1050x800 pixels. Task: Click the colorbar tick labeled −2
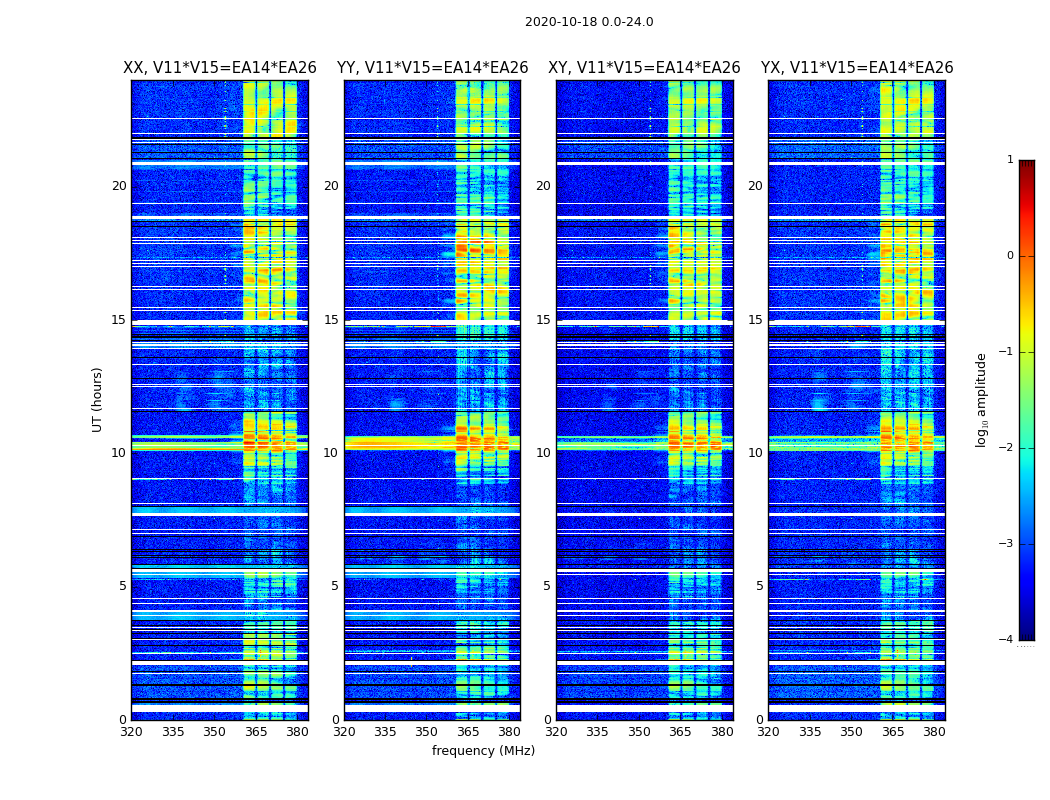[x=1006, y=447]
